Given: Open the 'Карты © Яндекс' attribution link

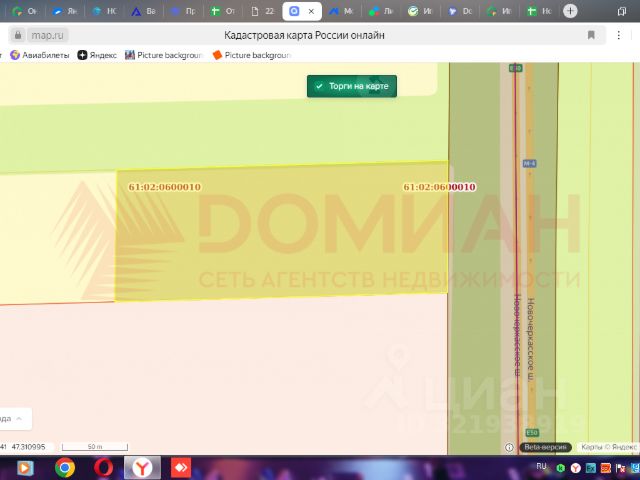Looking at the screenshot, I should point(608,447).
